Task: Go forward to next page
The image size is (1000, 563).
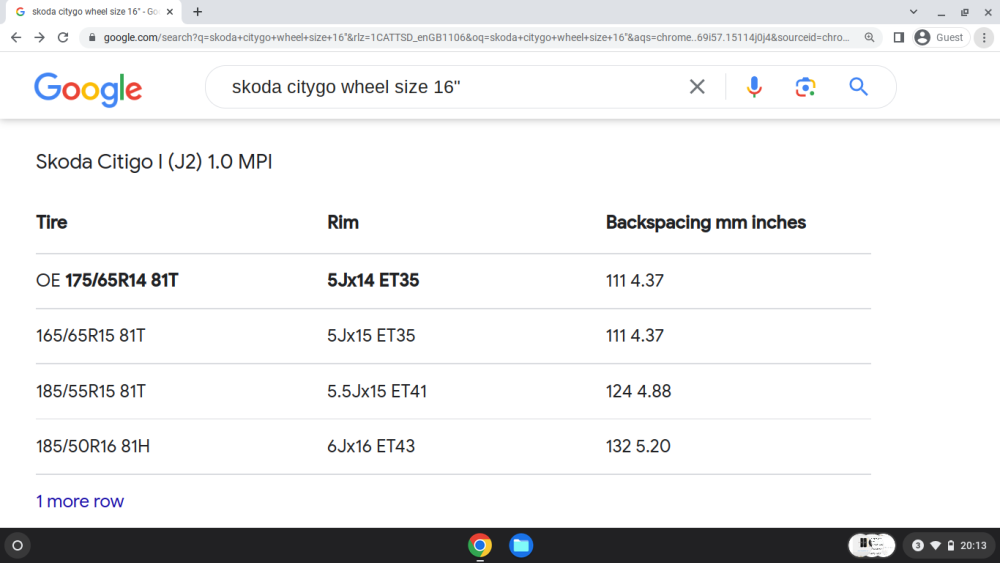Action: point(40,38)
